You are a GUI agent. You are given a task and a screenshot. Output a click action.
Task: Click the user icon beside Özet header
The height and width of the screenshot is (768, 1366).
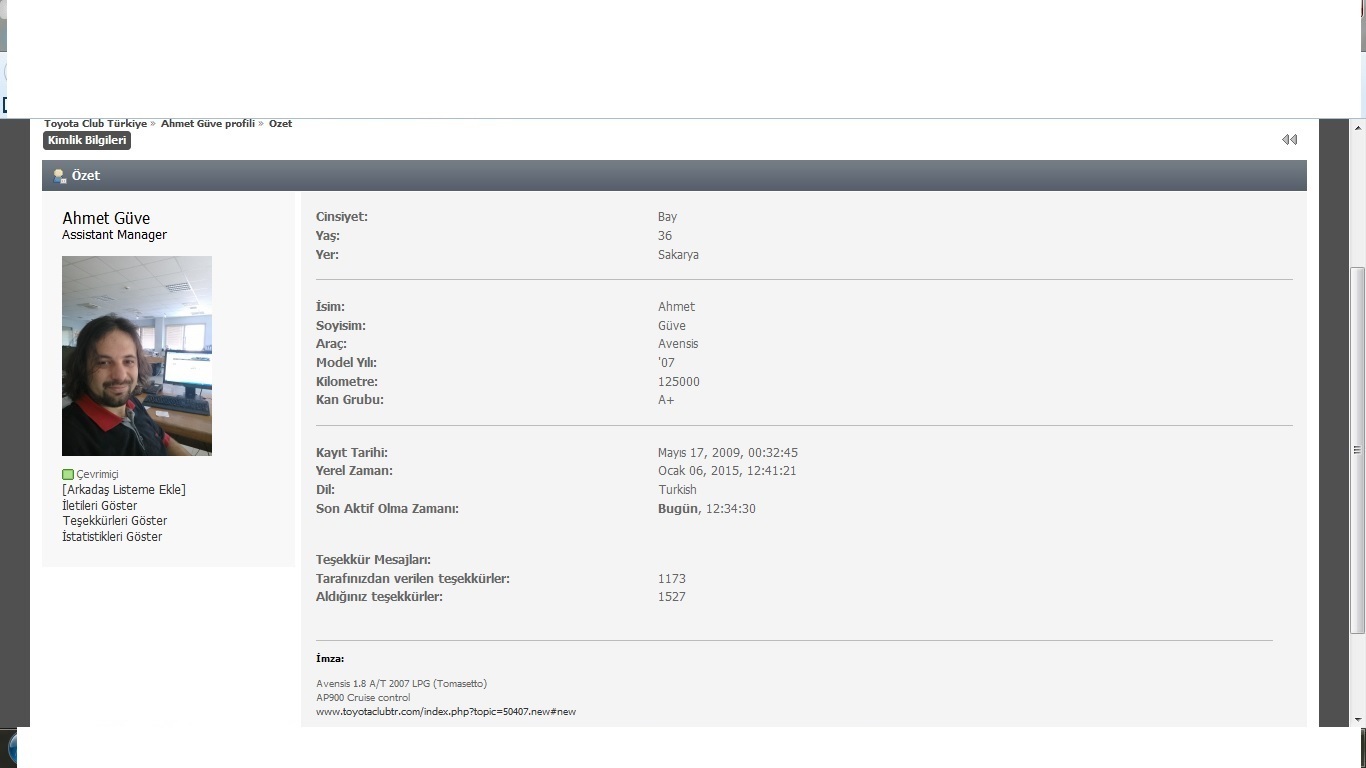[x=59, y=176]
